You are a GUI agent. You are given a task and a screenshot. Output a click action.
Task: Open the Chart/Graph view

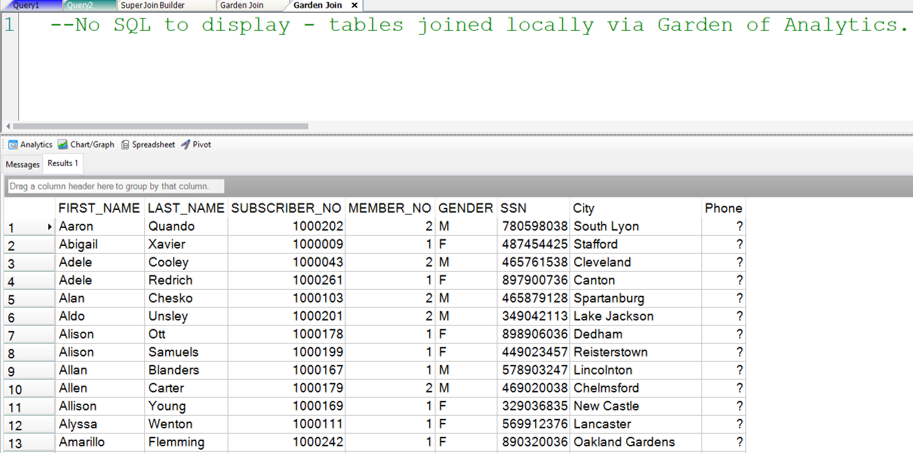86,145
